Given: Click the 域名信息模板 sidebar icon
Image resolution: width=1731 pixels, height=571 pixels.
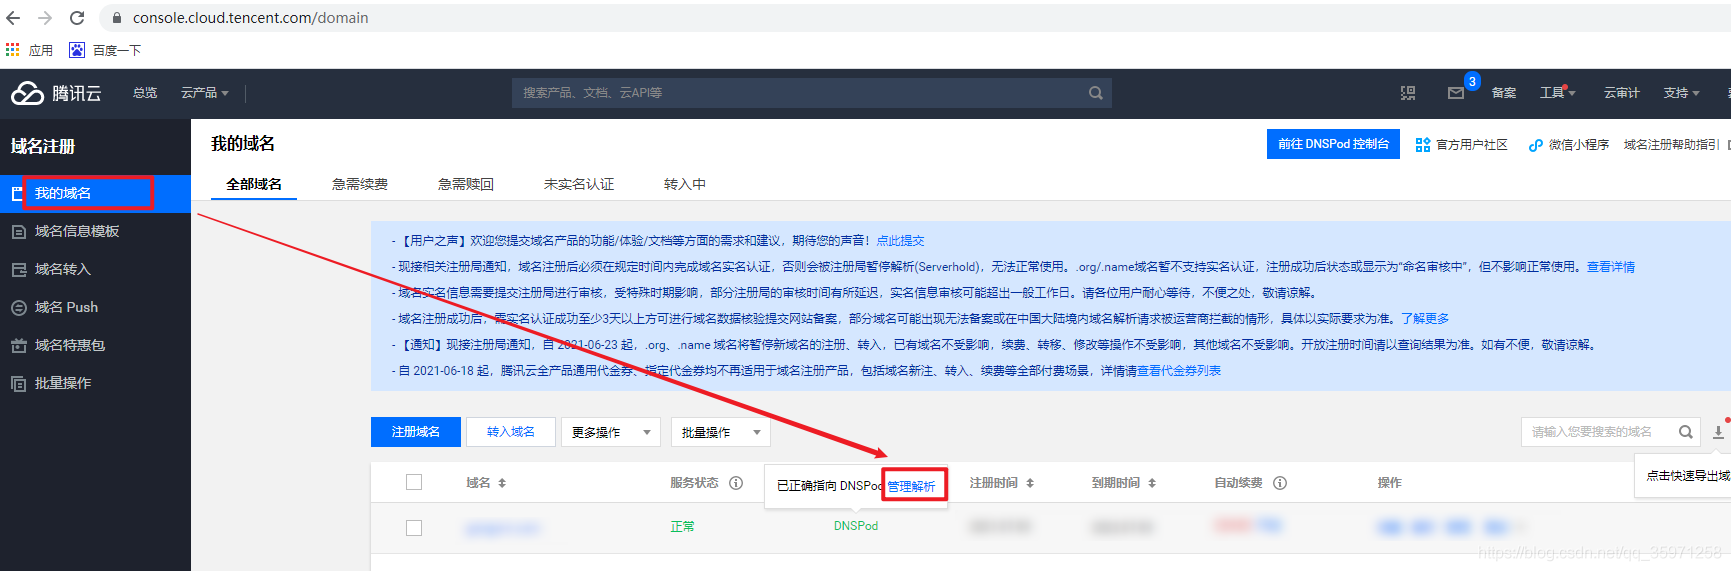Looking at the screenshot, I should click(x=18, y=232).
